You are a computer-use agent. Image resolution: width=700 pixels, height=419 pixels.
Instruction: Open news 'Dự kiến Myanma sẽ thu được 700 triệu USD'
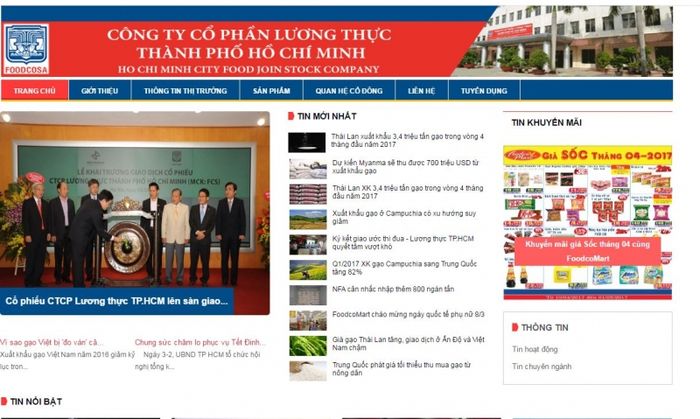(405, 167)
